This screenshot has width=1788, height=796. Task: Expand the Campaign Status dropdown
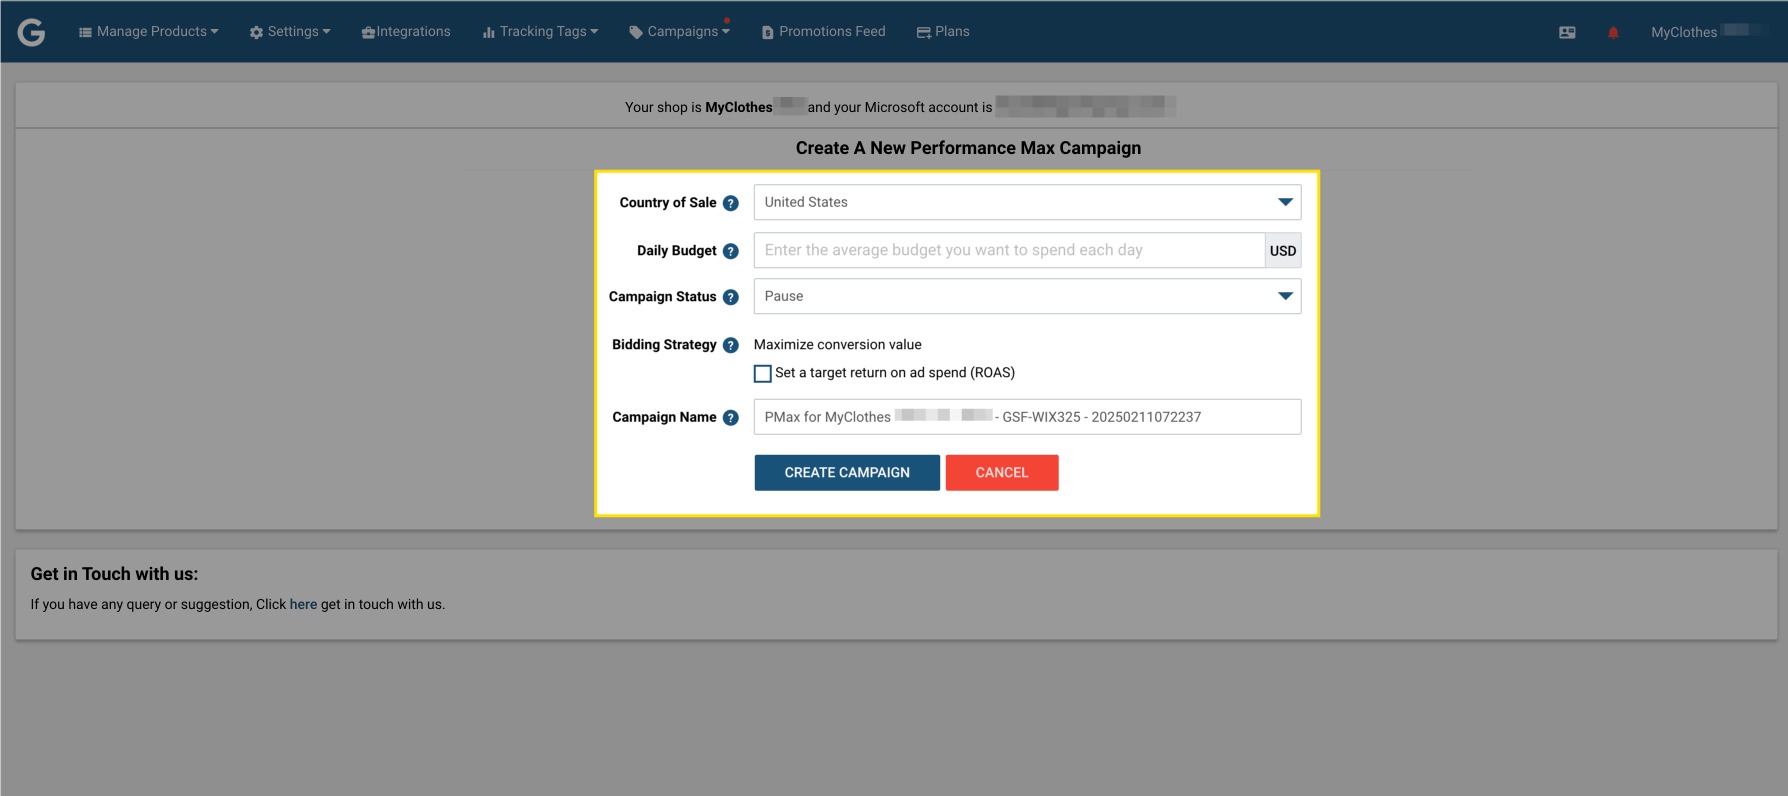point(1027,296)
